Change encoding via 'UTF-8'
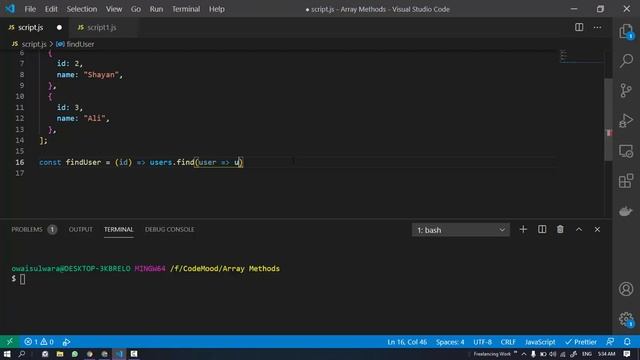Screen dimensions: 640x360 [482, 342]
